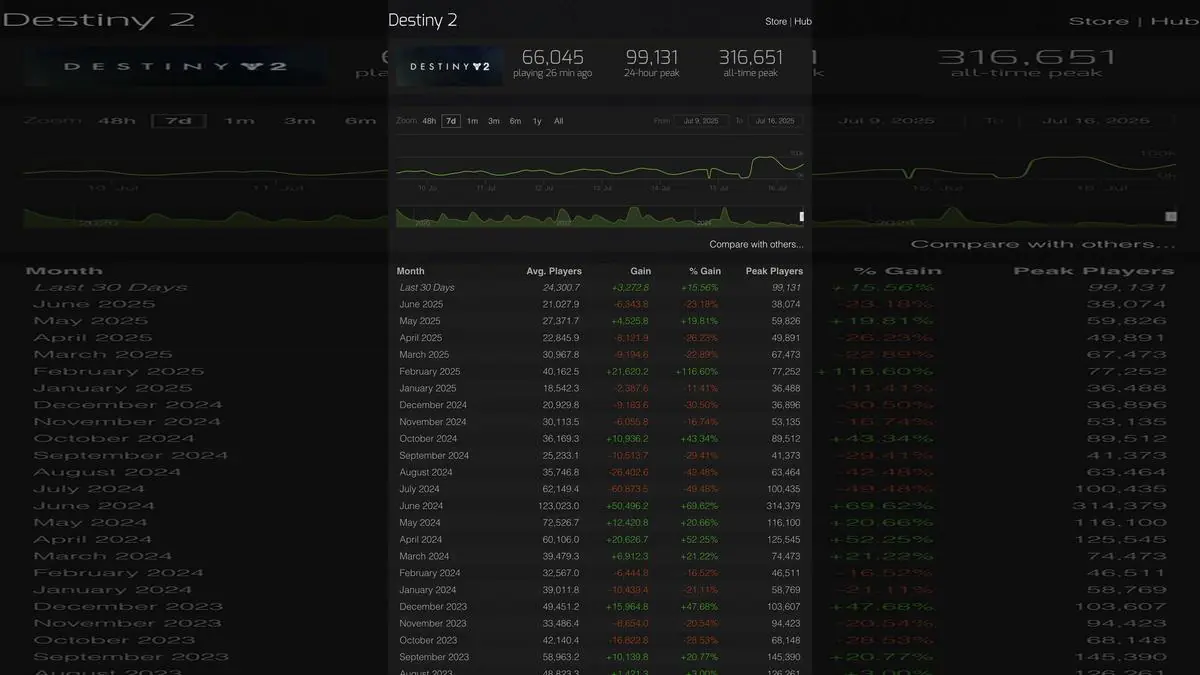The width and height of the screenshot is (1200, 675).
Task: Select the June 2024 table row
Action: (600, 506)
